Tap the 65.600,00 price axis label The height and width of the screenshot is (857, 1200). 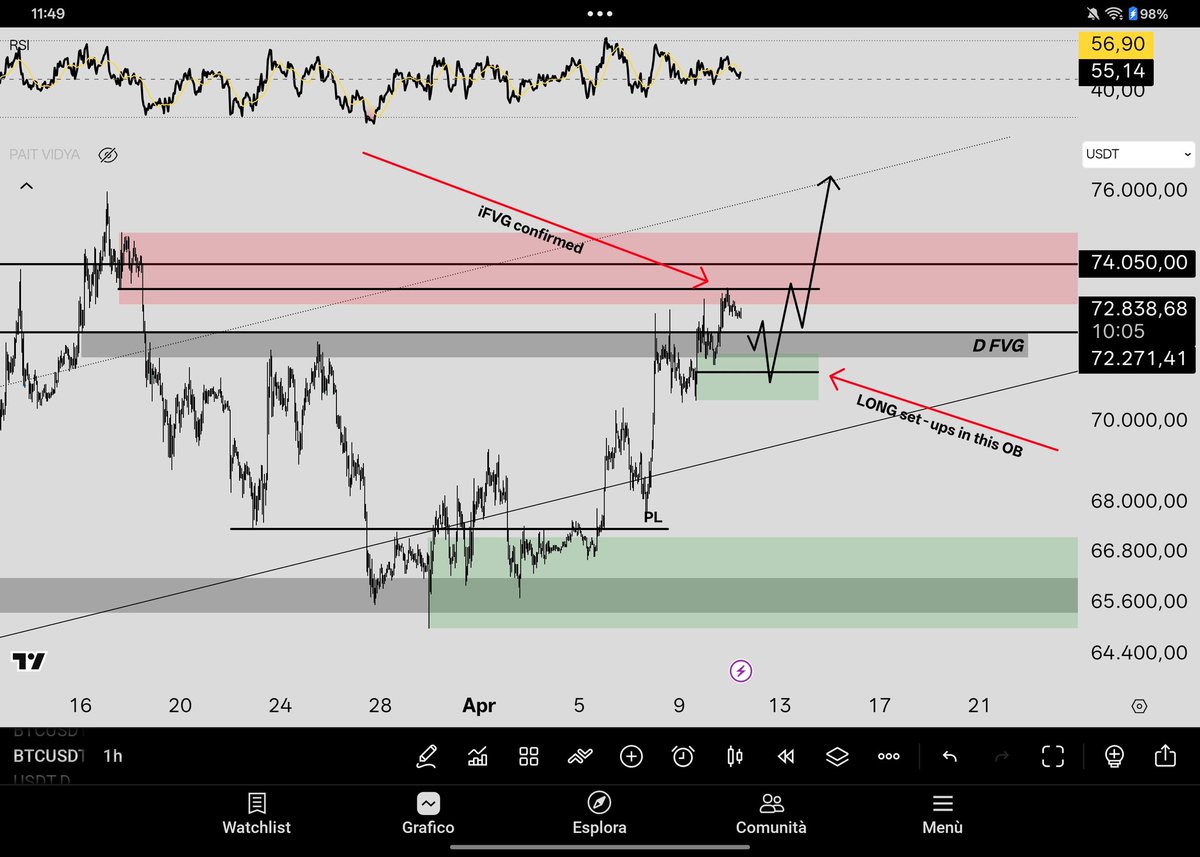(1139, 601)
